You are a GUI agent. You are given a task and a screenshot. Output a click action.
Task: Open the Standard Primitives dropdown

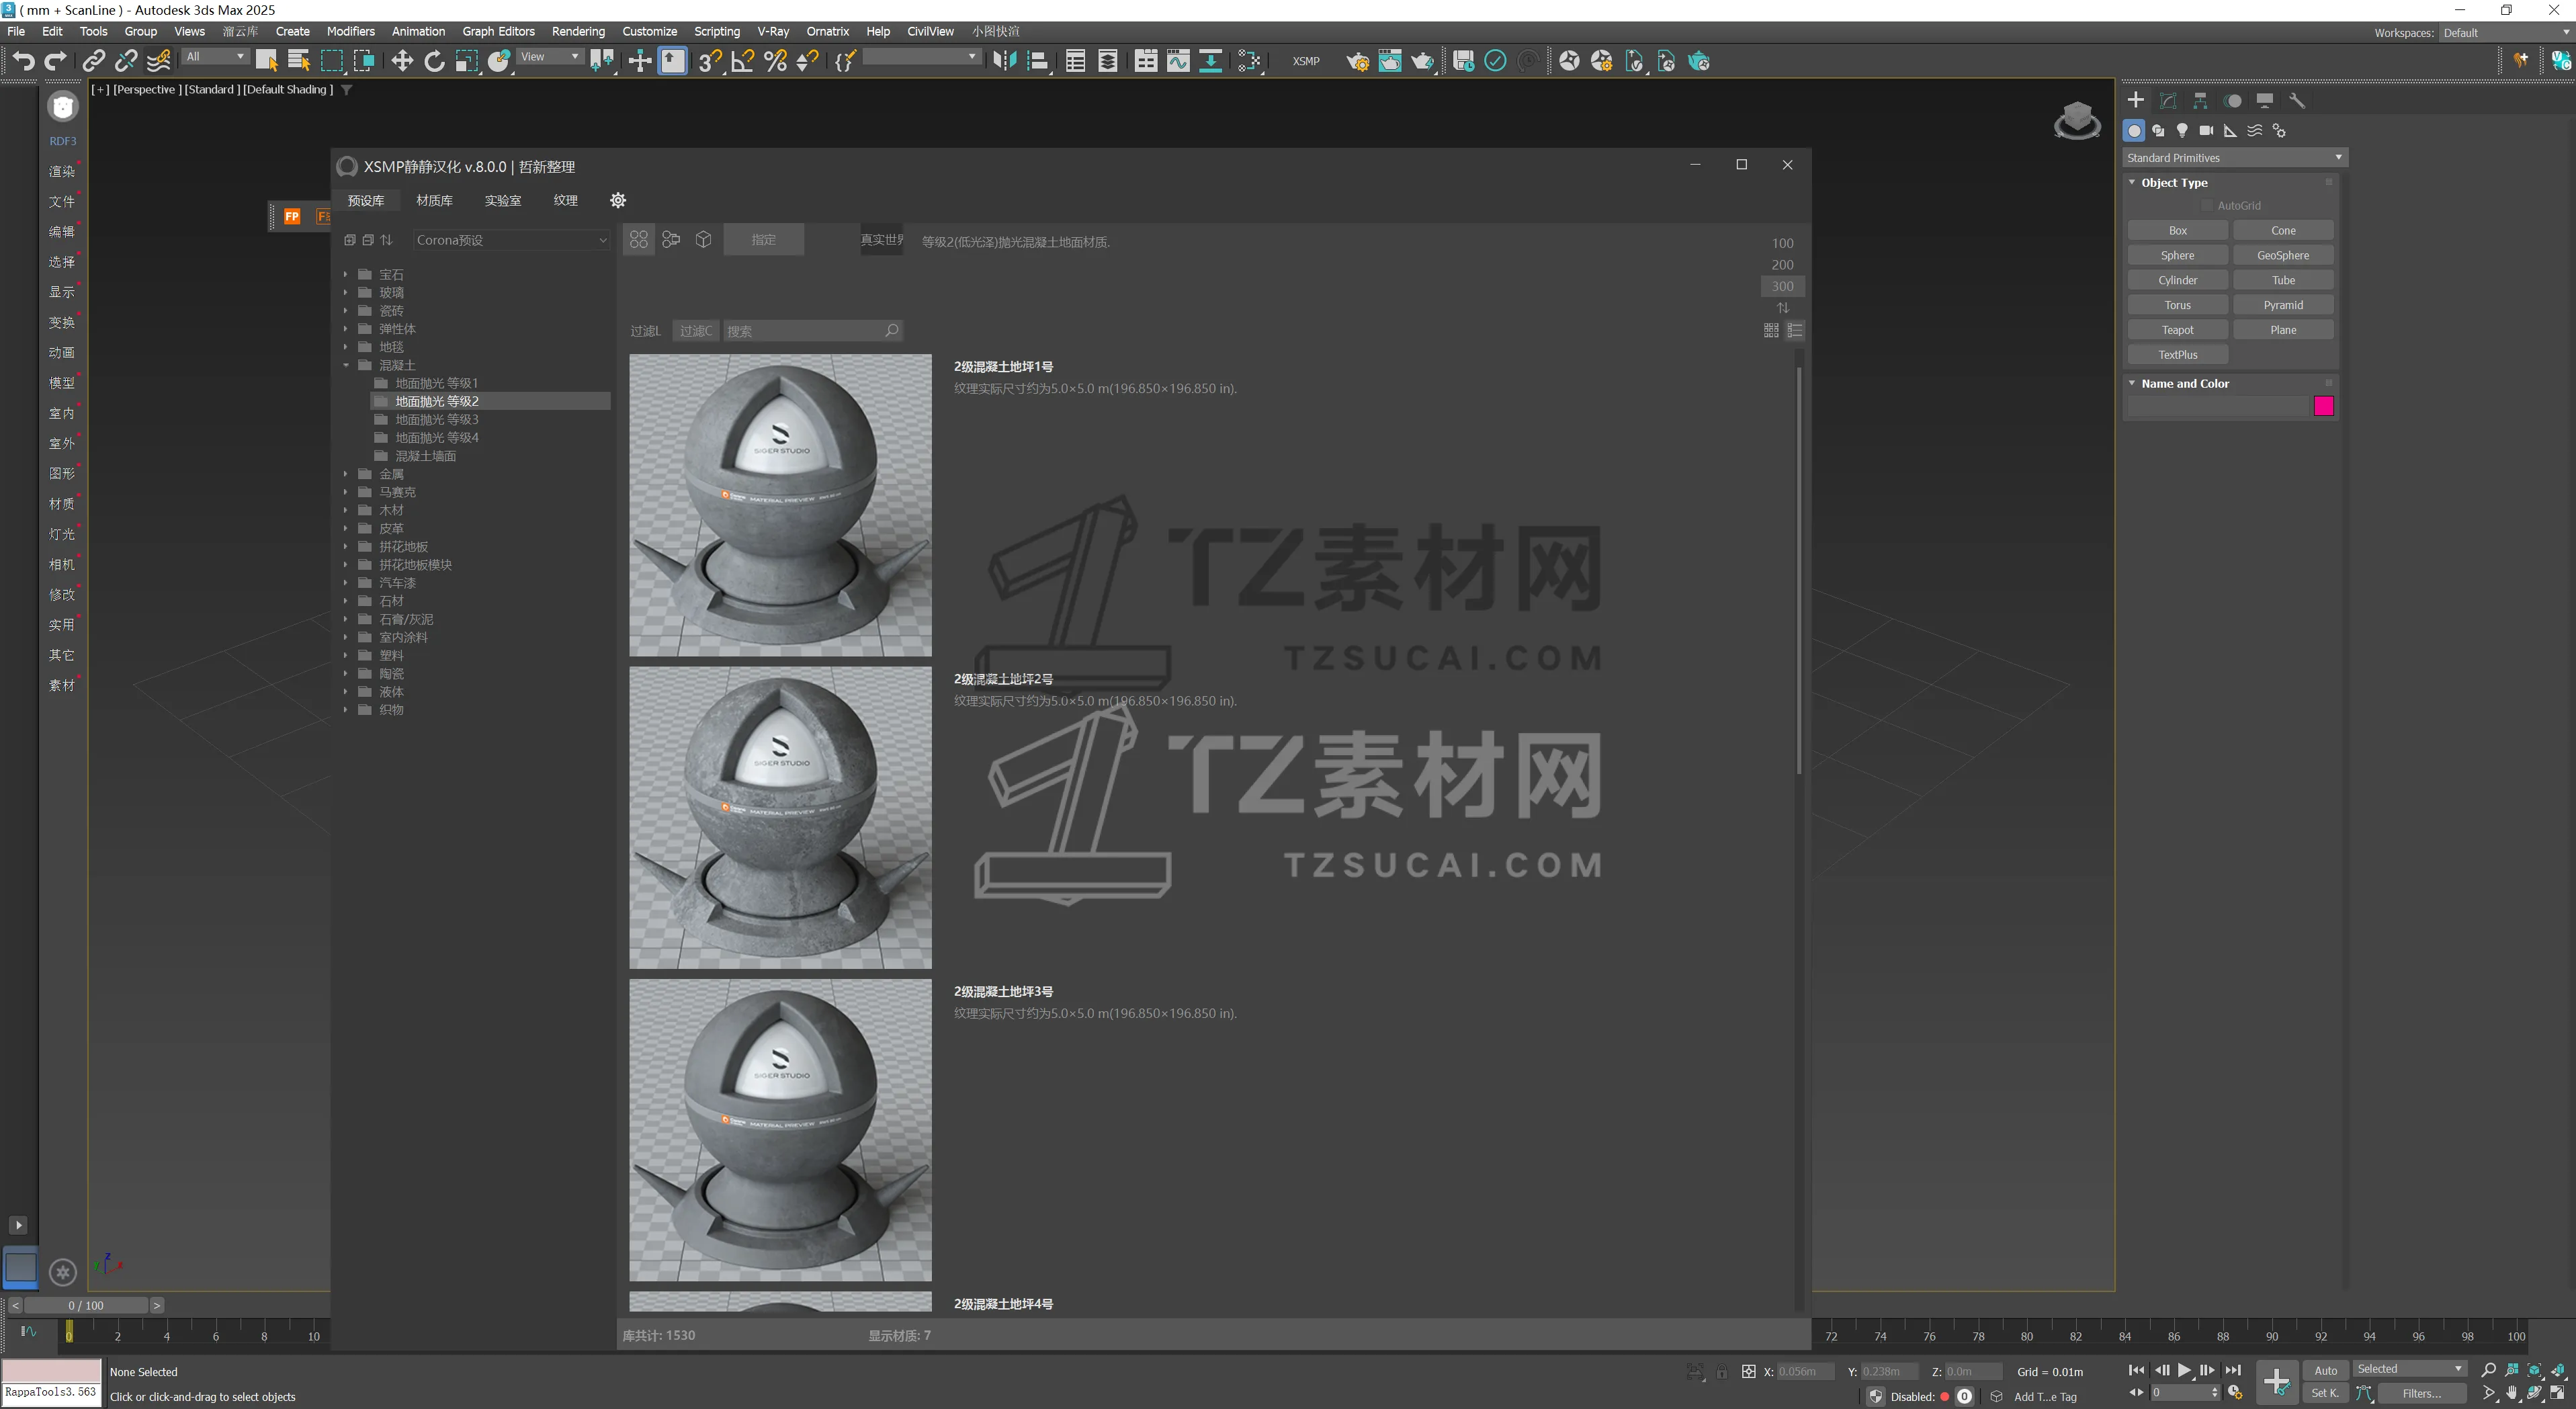coord(2233,158)
